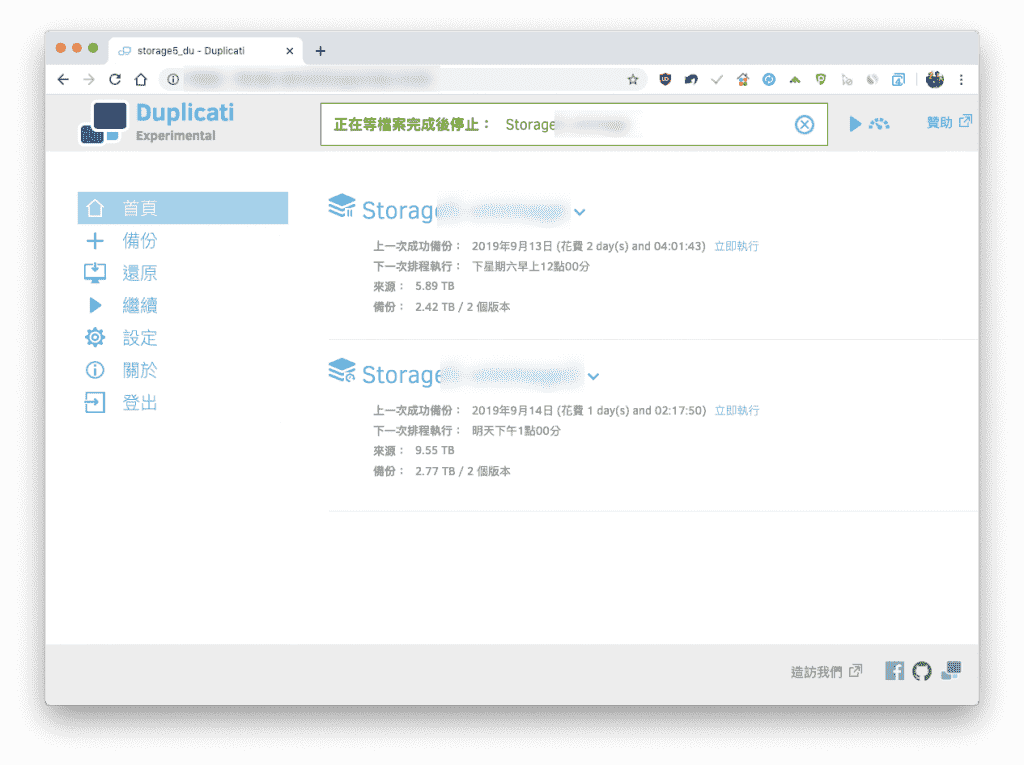Open the Facebook icon in the footer
This screenshot has width=1024, height=765.
coord(894,671)
